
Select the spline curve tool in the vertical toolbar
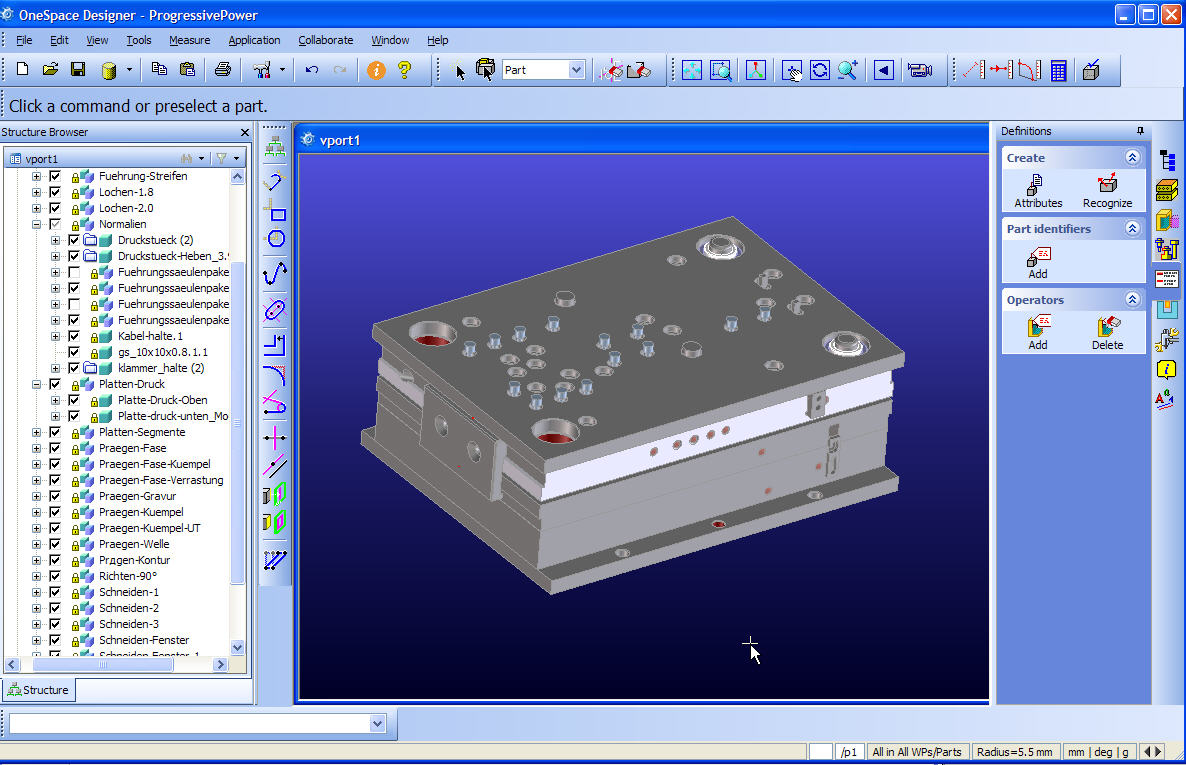coord(275,273)
